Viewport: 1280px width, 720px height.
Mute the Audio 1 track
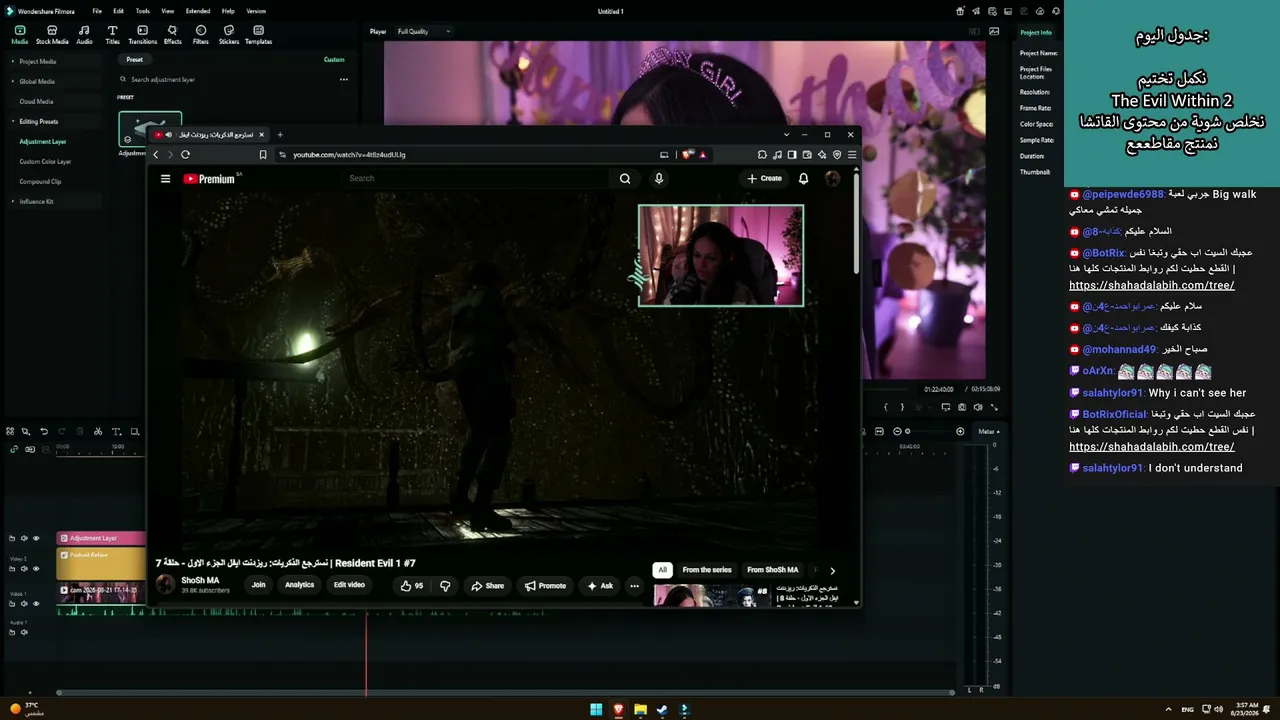(x=24, y=632)
